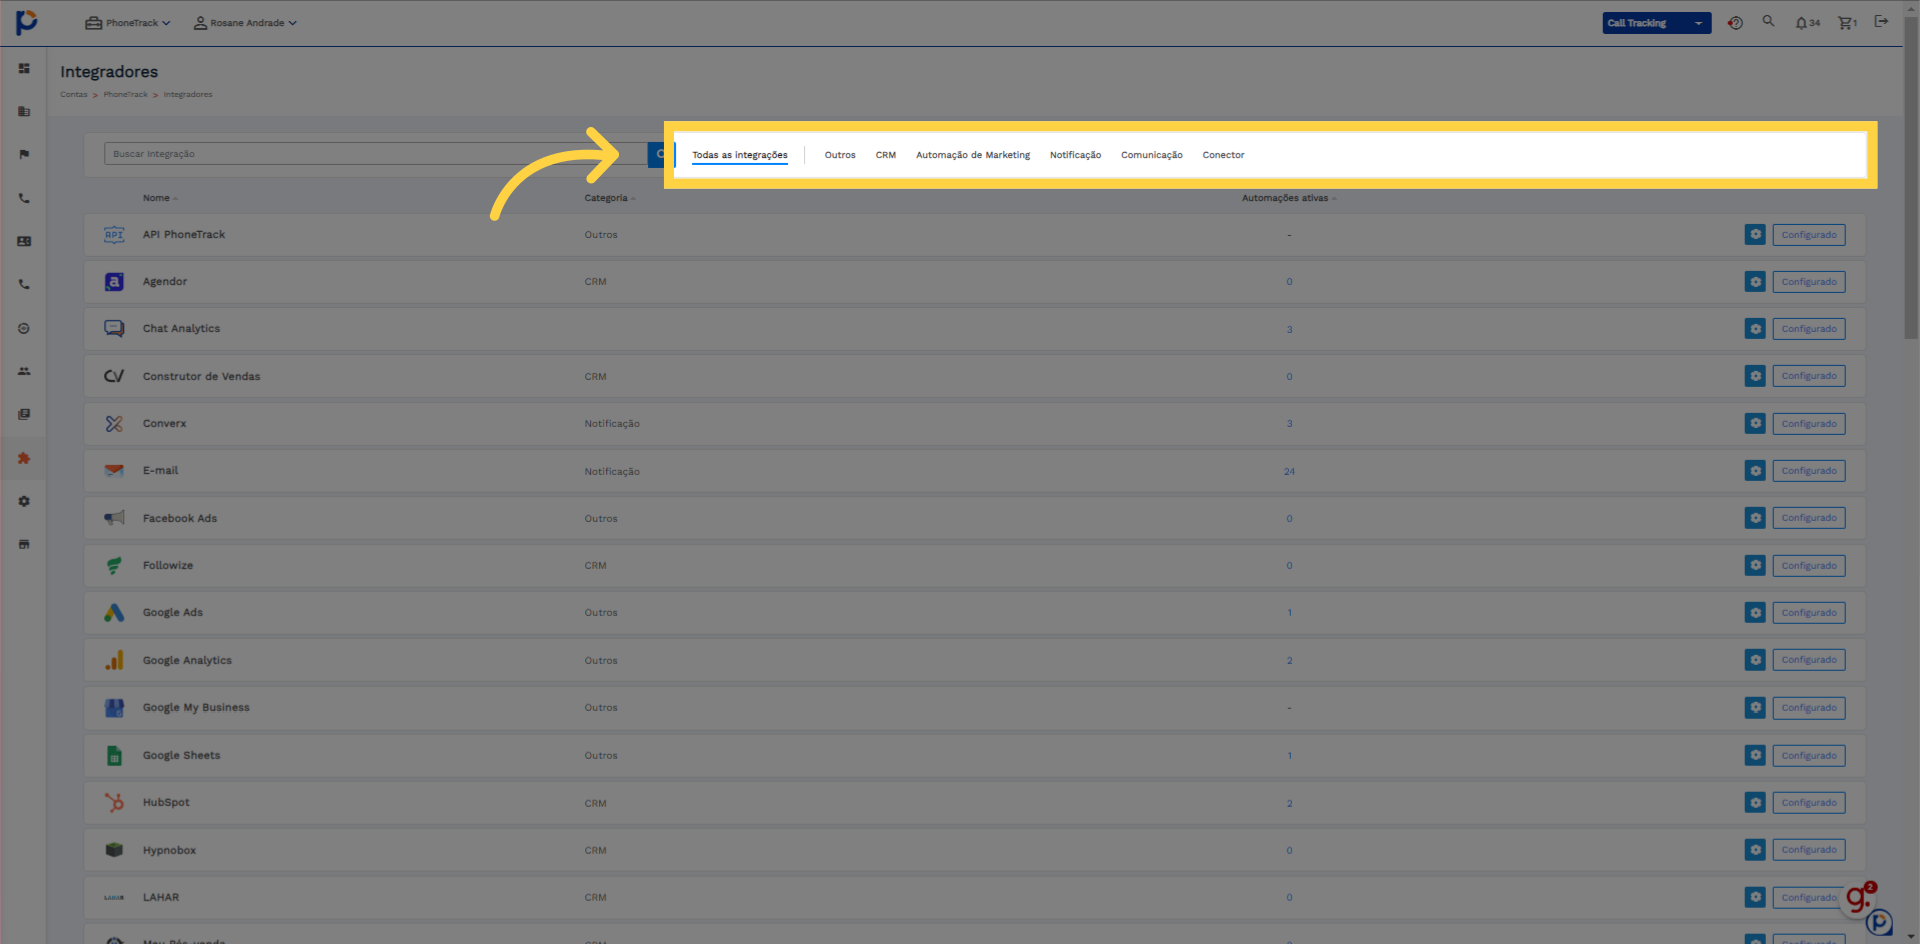Open the gear button for API PhoneTrack
This screenshot has width=1920, height=944.
[1755, 235]
